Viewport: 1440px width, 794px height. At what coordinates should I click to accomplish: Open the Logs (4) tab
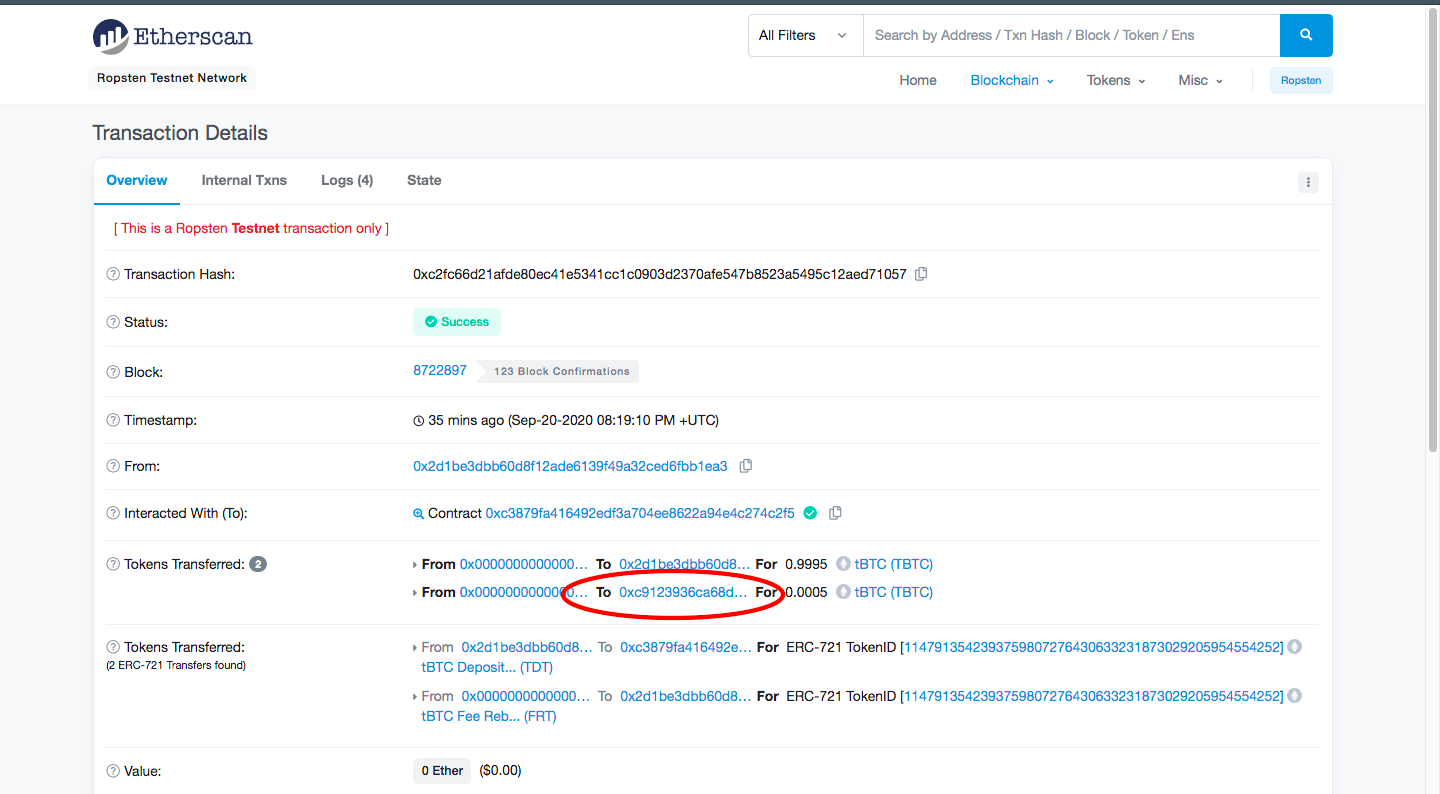(347, 180)
